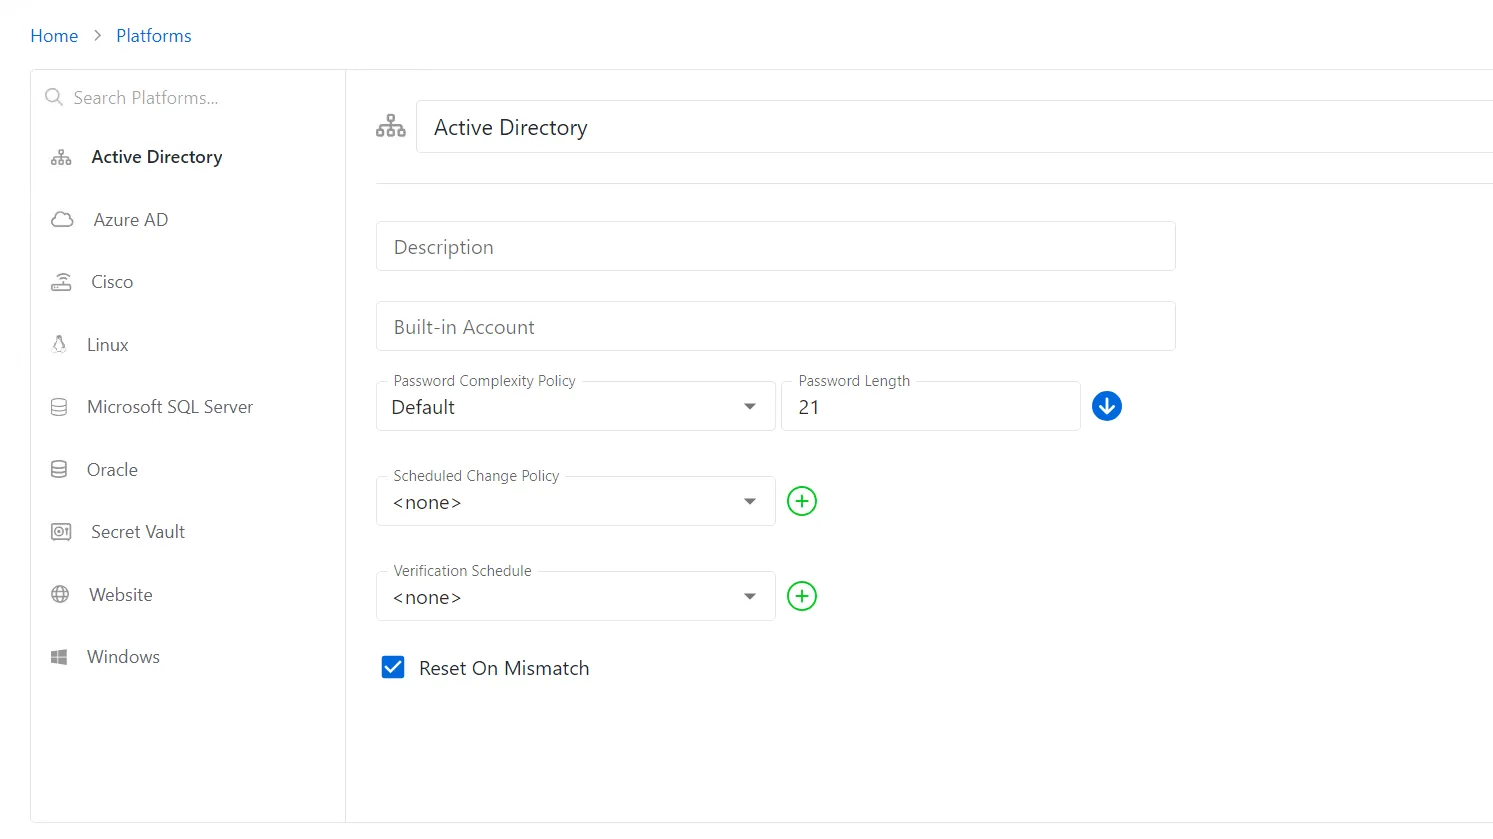The width and height of the screenshot is (1493, 839).
Task: Click the Oracle database icon
Action: (59, 470)
